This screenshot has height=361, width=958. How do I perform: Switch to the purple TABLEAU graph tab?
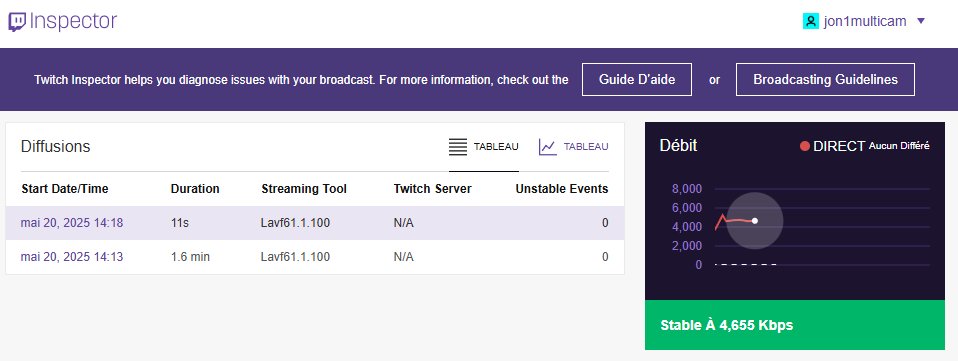586,147
